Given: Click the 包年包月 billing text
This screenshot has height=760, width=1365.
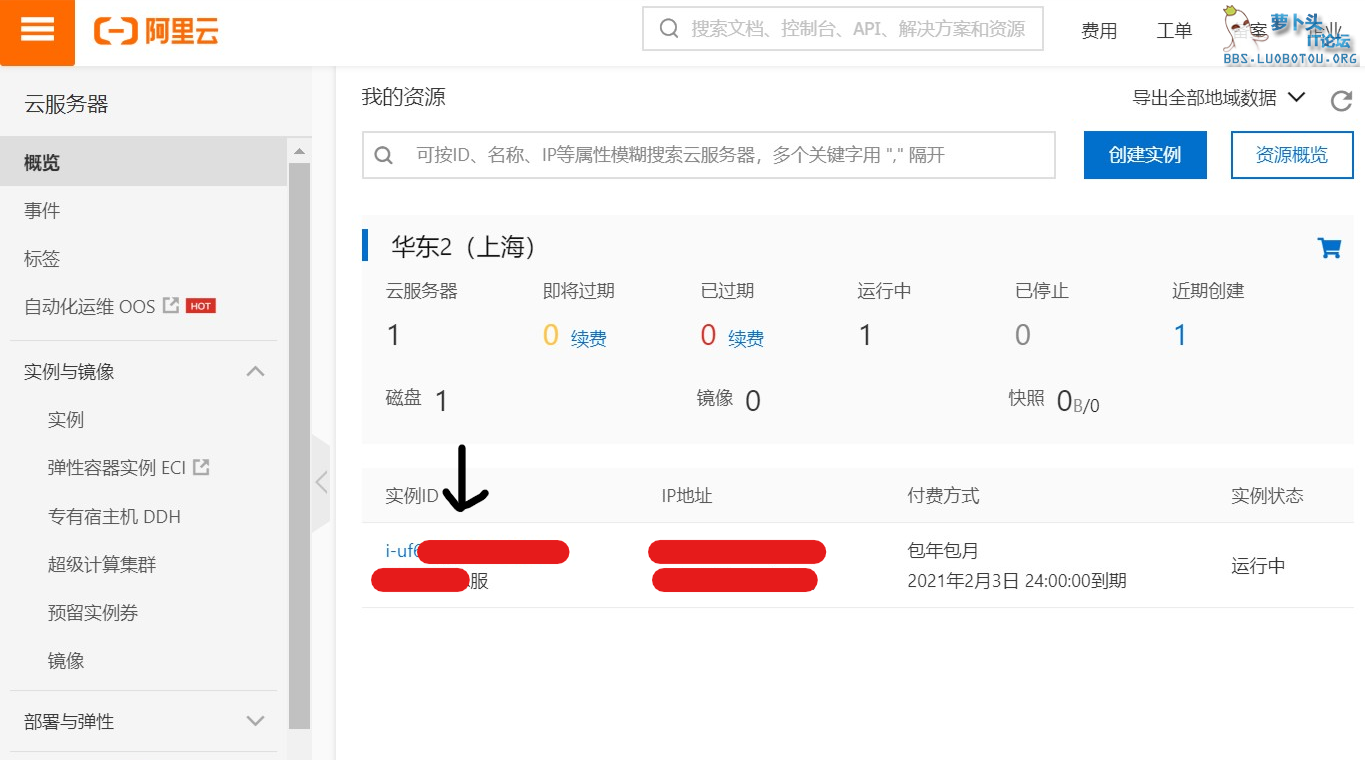Looking at the screenshot, I should pyautogui.click(x=943, y=550).
